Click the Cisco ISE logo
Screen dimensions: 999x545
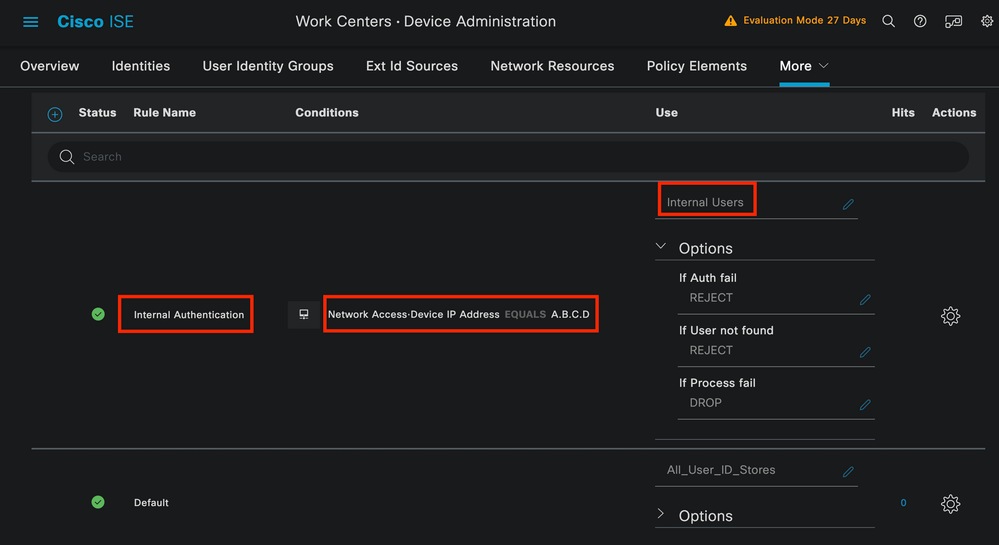95,22
